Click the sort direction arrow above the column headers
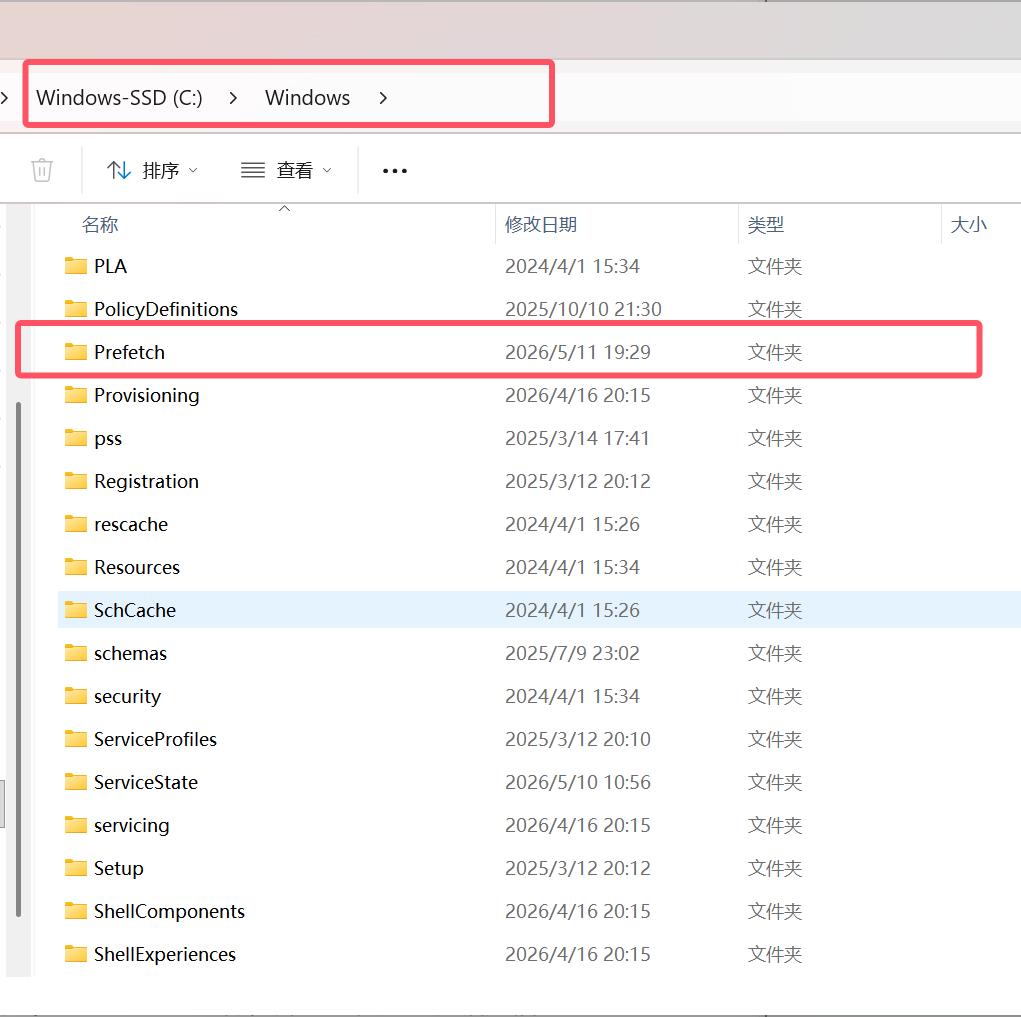 tap(284, 208)
